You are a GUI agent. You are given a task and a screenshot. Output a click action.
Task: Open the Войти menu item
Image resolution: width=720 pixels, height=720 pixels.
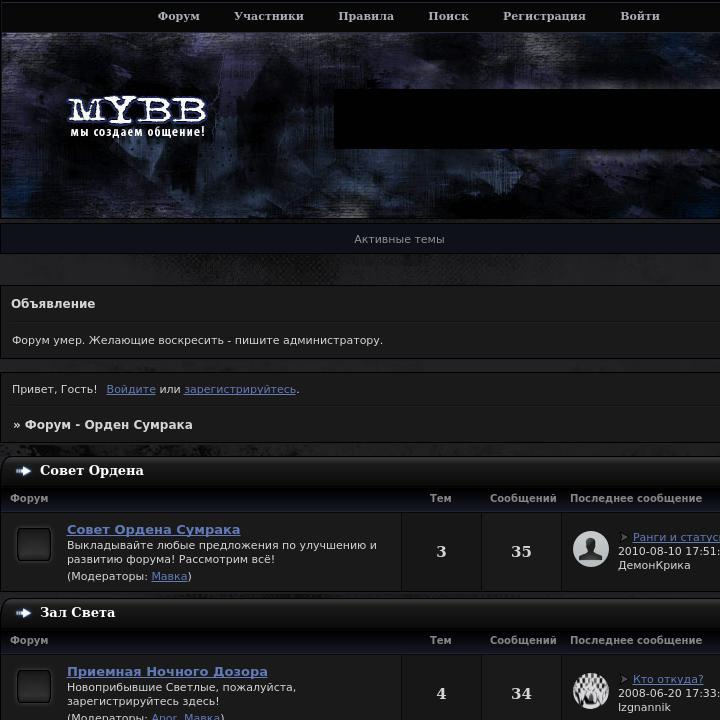pos(640,16)
